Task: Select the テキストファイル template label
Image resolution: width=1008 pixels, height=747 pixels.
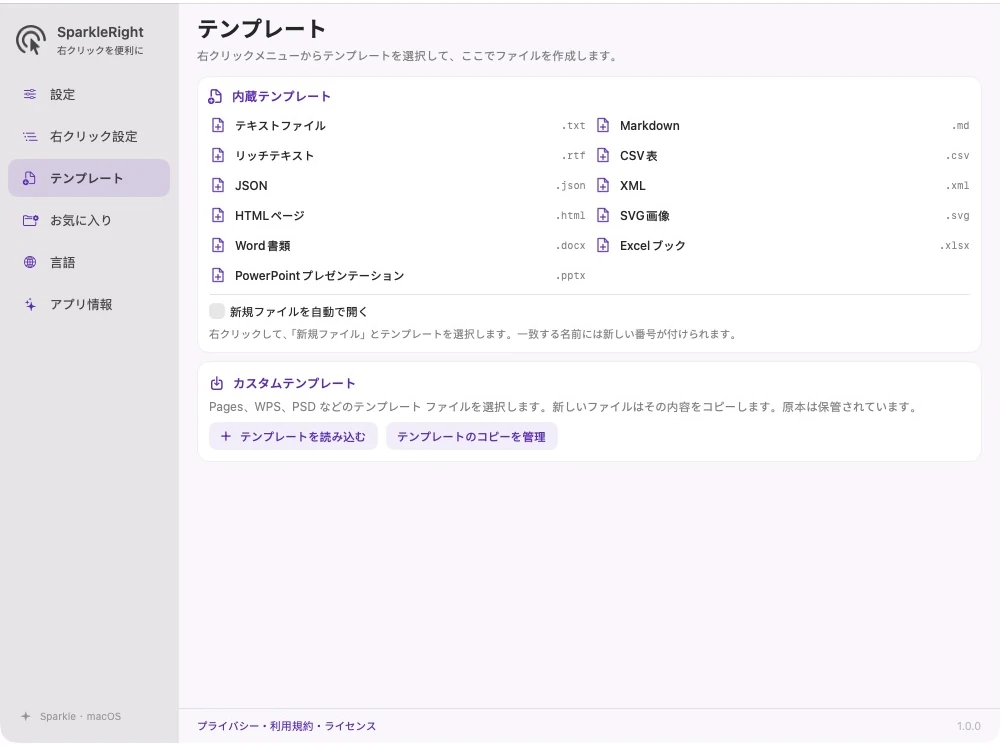Action: [x=280, y=126]
